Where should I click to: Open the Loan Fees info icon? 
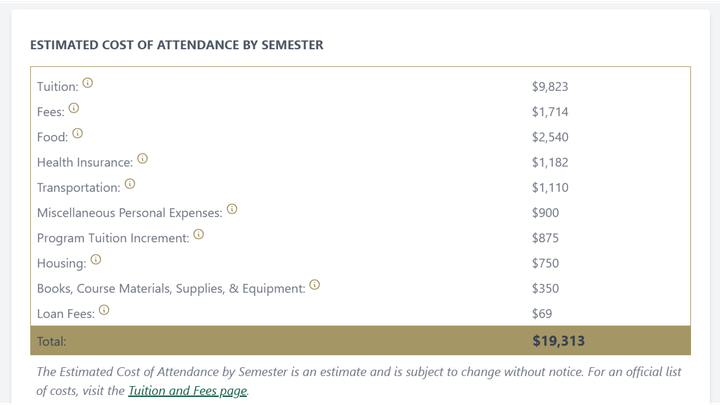click(104, 310)
